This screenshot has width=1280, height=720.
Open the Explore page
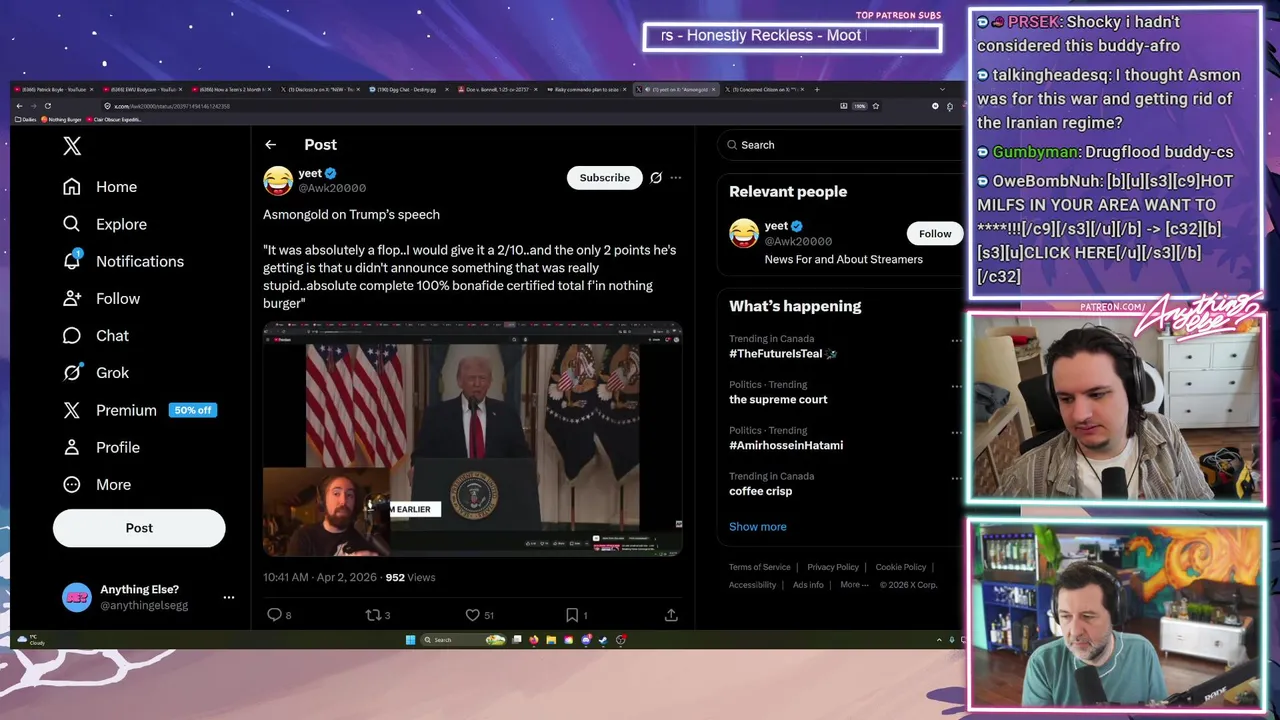105,224
